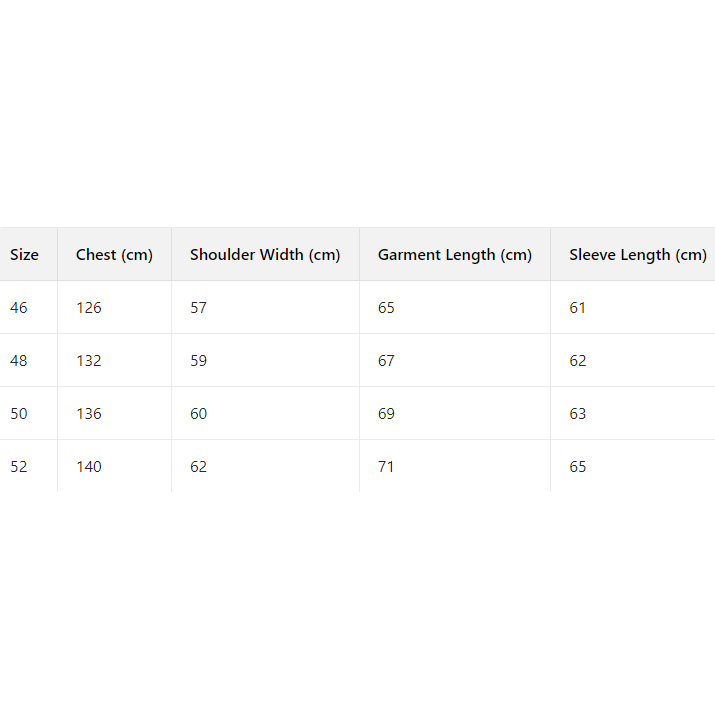
Task: Click garment length value 69
Action: [386, 414]
